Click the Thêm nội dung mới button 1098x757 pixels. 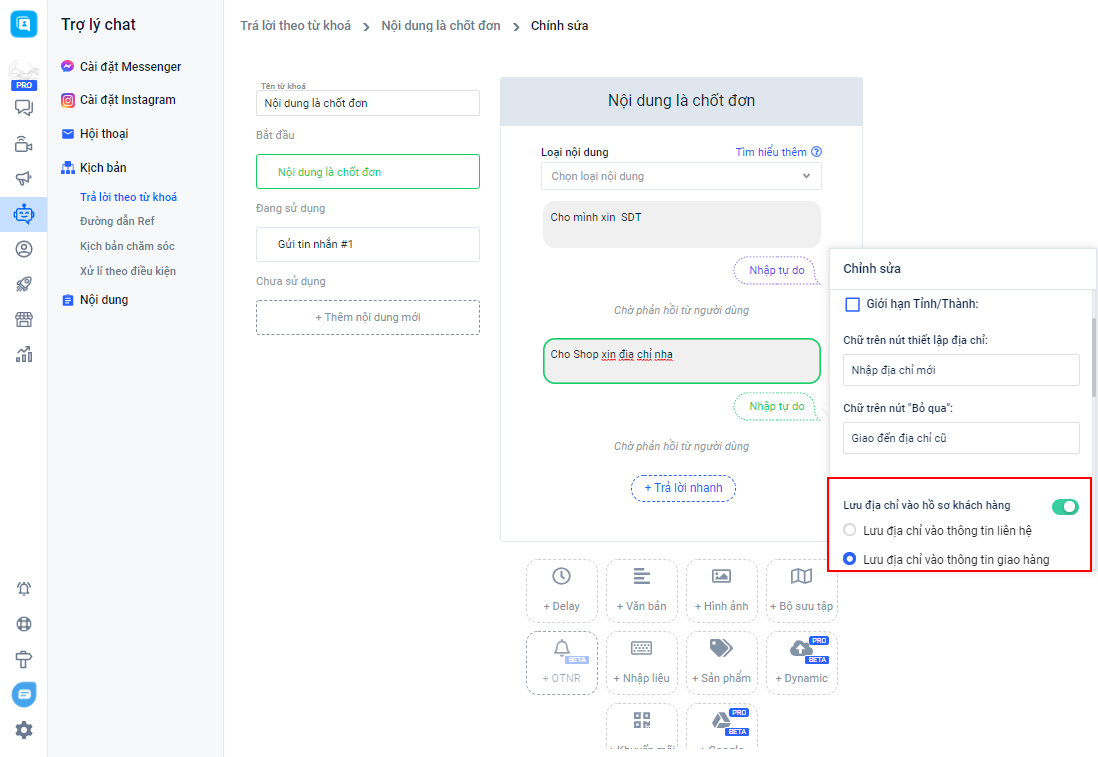[367, 317]
